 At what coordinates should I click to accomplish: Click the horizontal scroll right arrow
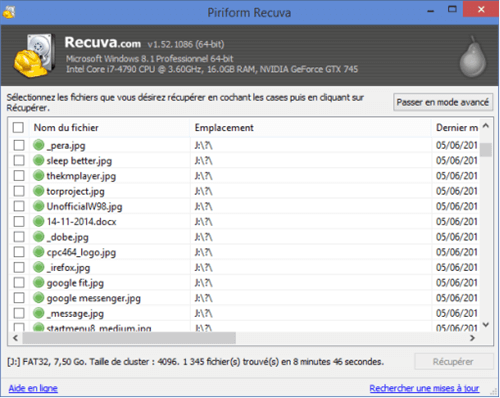pos(472,338)
